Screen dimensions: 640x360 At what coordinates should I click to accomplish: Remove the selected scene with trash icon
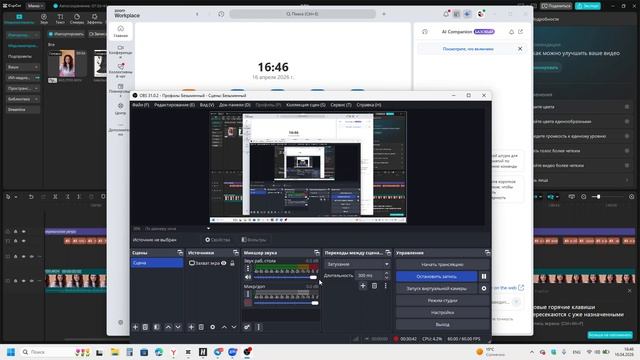point(145,327)
